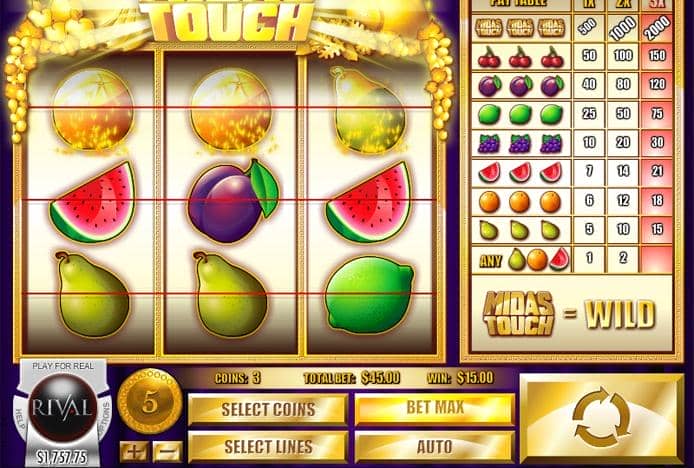Open Play For Real link

63,366
